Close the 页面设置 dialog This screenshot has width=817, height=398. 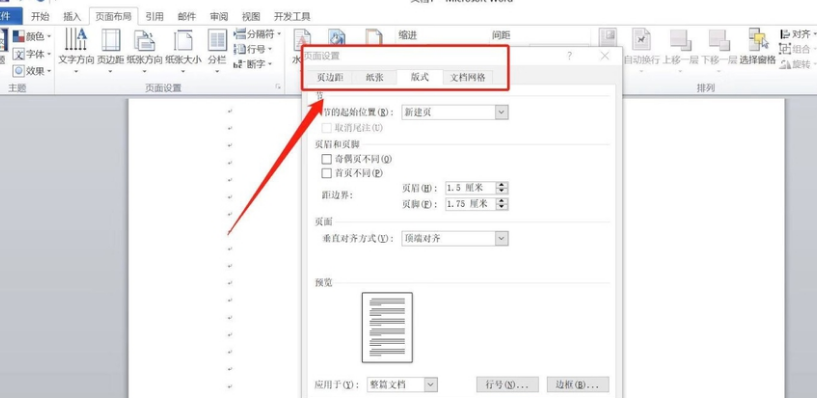click(604, 56)
